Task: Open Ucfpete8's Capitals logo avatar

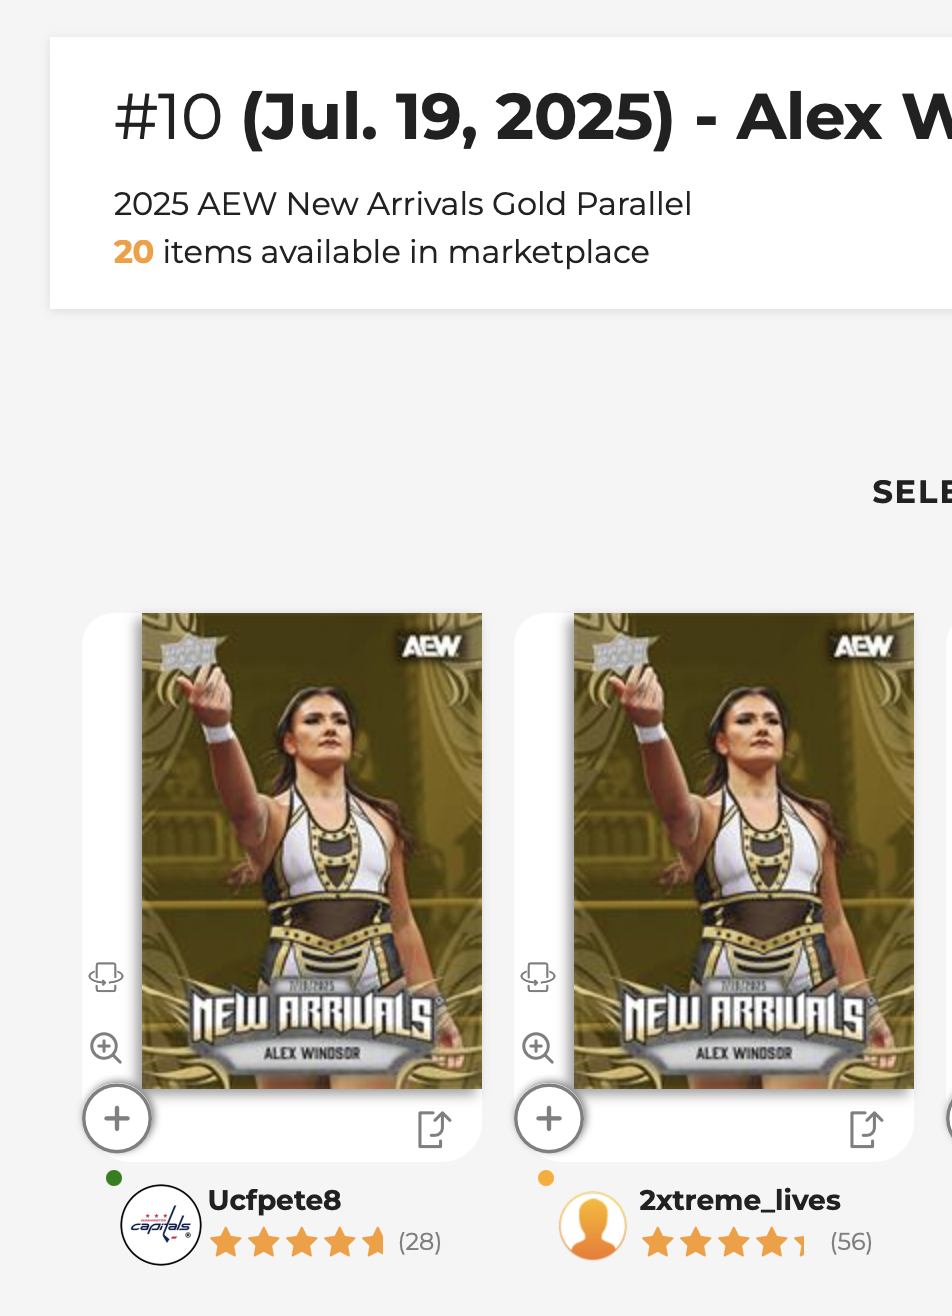Action: pyautogui.click(x=161, y=1225)
